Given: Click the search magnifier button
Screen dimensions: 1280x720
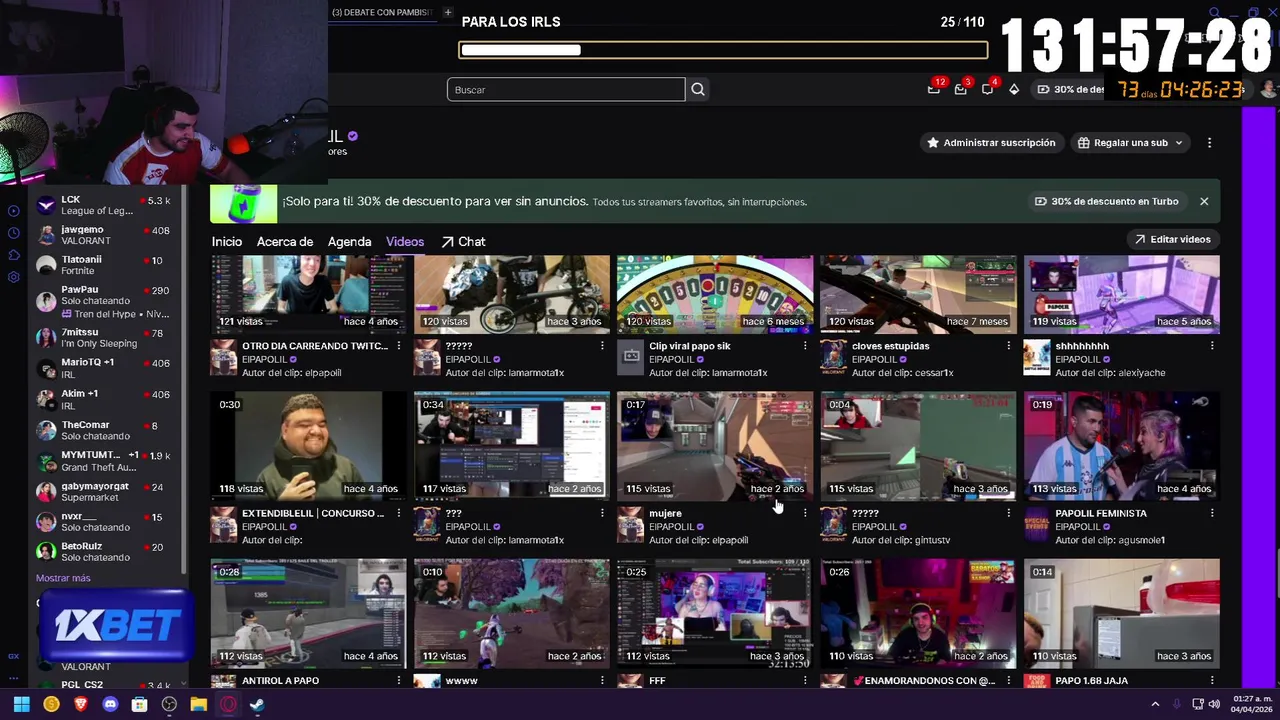Looking at the screenshot, I should coord(698,89).
